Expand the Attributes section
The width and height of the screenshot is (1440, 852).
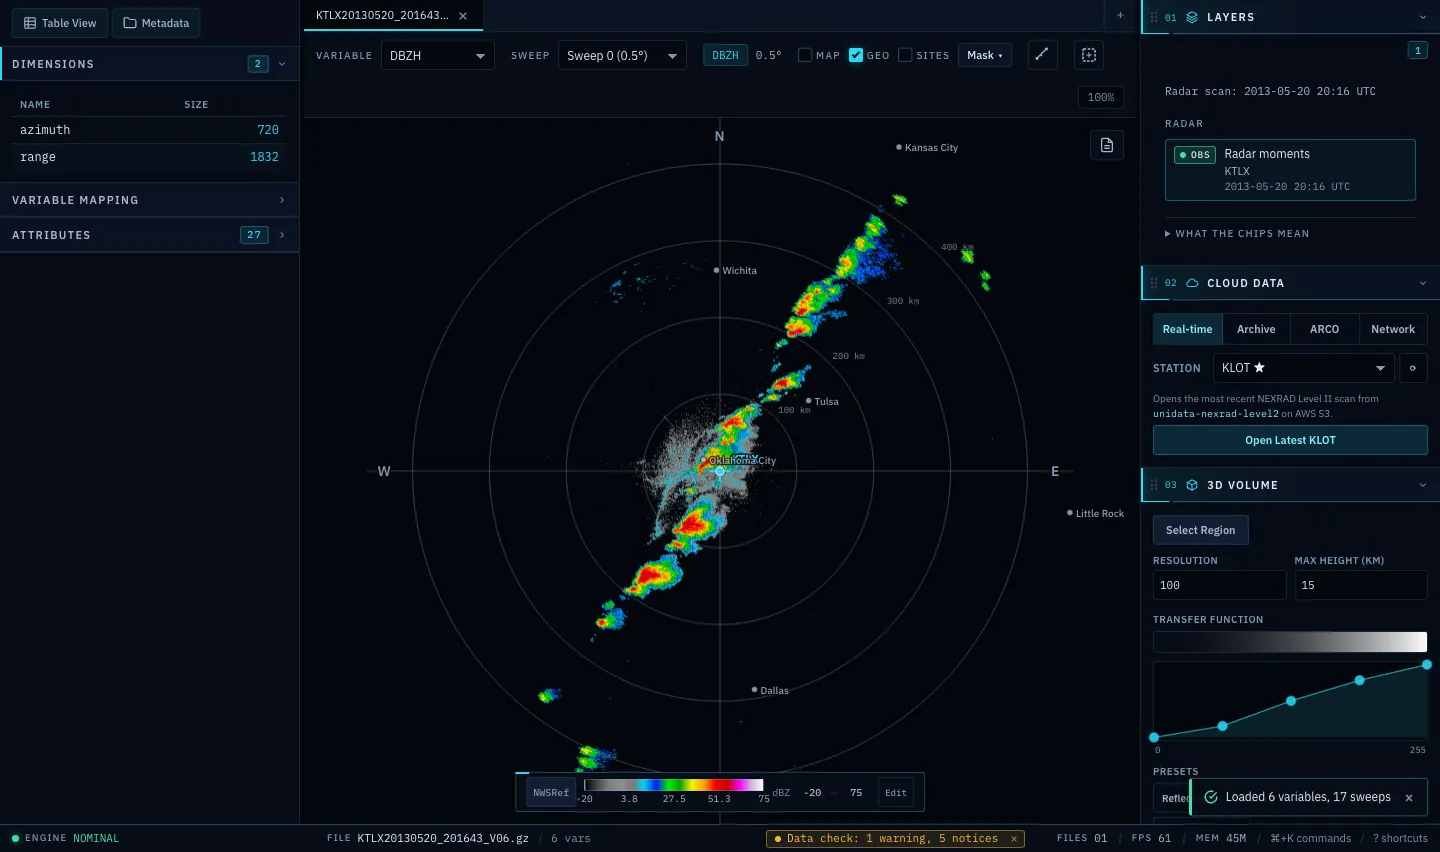[x=149, y=235]
